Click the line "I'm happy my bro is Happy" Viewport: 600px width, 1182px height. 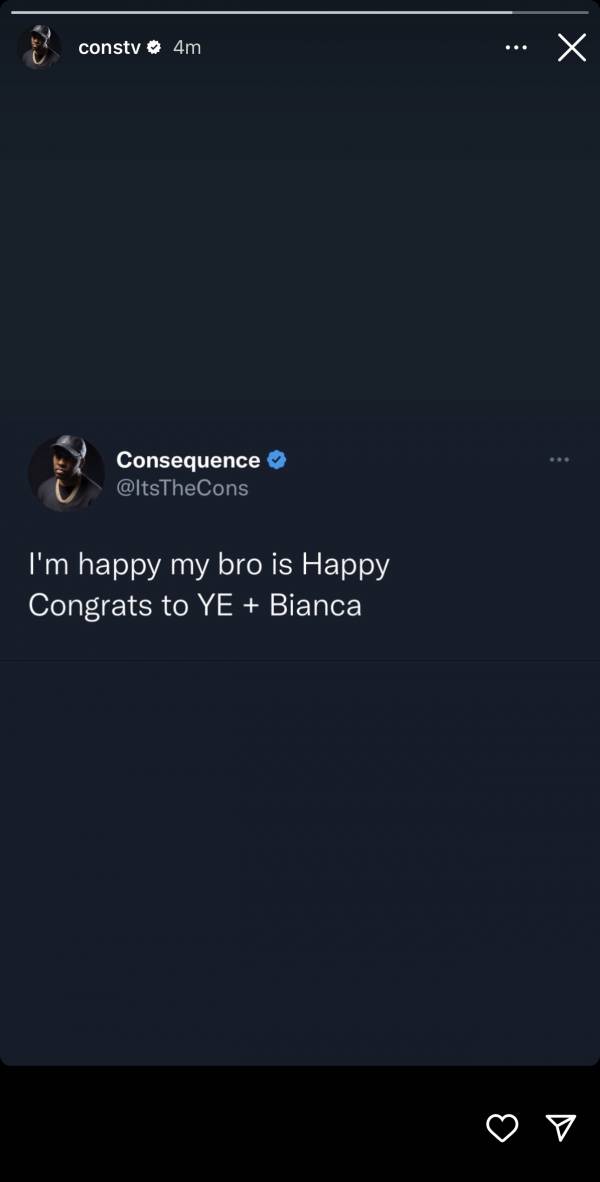tap(209, 565)
